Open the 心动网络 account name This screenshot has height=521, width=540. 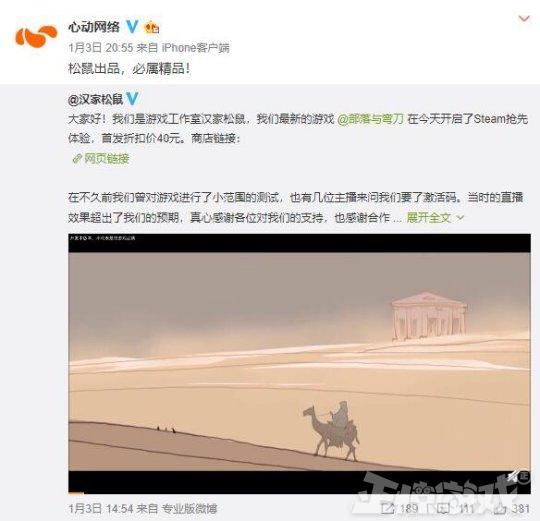94,27
